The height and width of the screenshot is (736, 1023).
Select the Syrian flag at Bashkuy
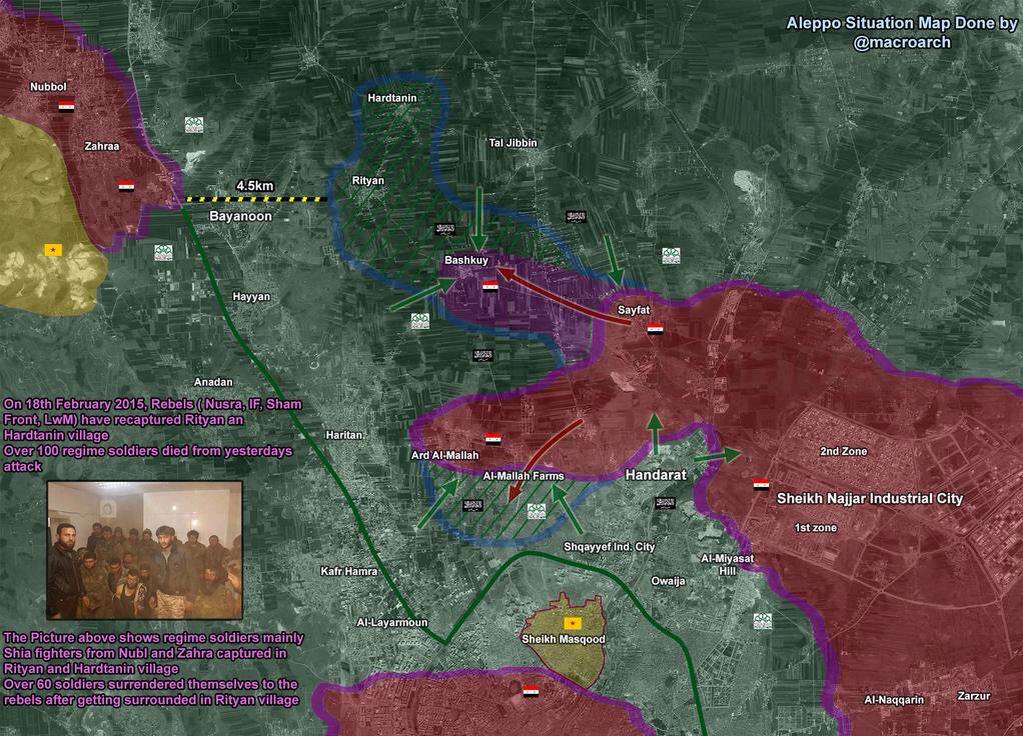(x=490, y=286)
